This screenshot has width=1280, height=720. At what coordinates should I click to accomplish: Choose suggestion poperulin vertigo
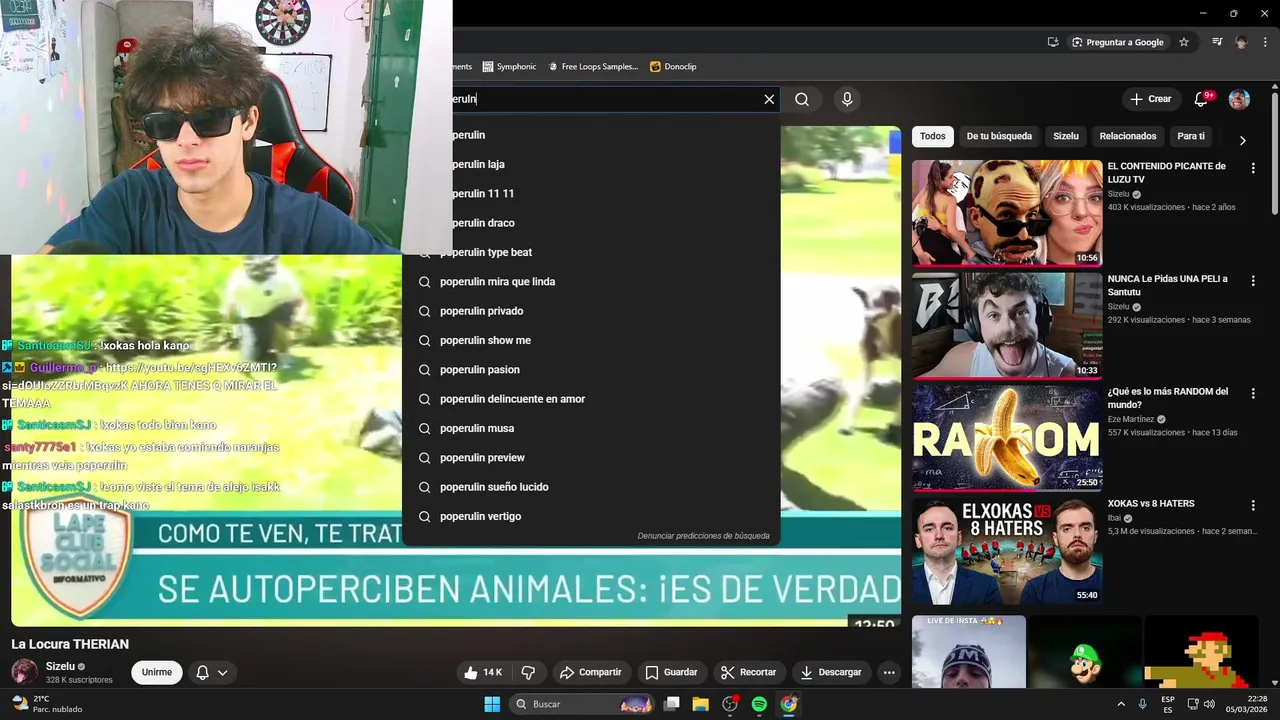pyautogui.click(x=590, y=516)
